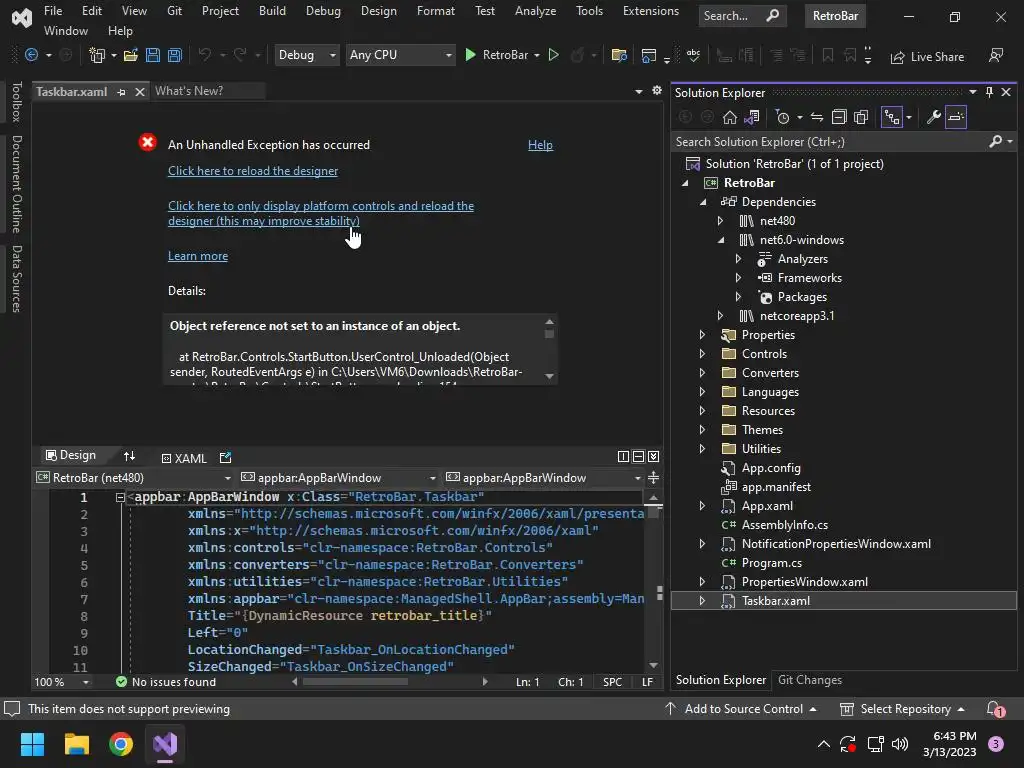Switch to vertical split layout icon
The height and width of the screenshot is (768, 1024).
point(623,456)
